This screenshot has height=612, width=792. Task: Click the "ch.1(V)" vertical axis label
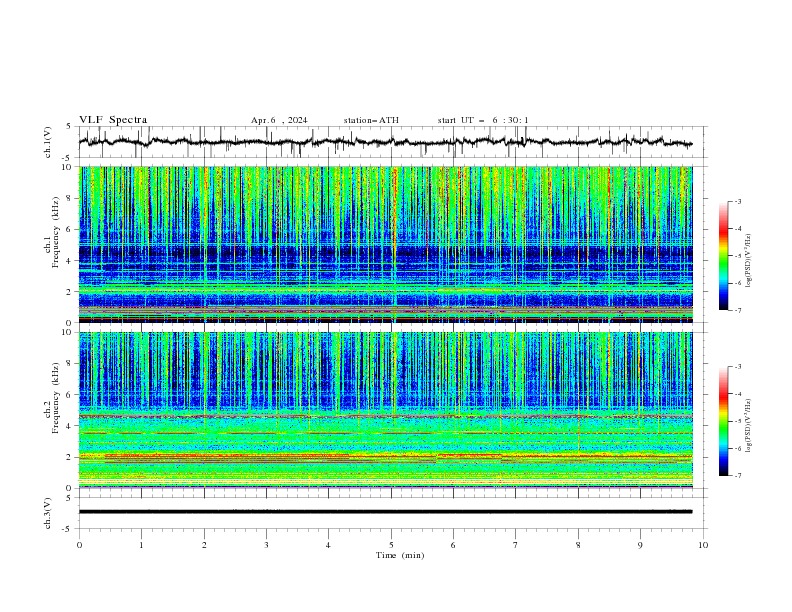click(x=48, y=142)
